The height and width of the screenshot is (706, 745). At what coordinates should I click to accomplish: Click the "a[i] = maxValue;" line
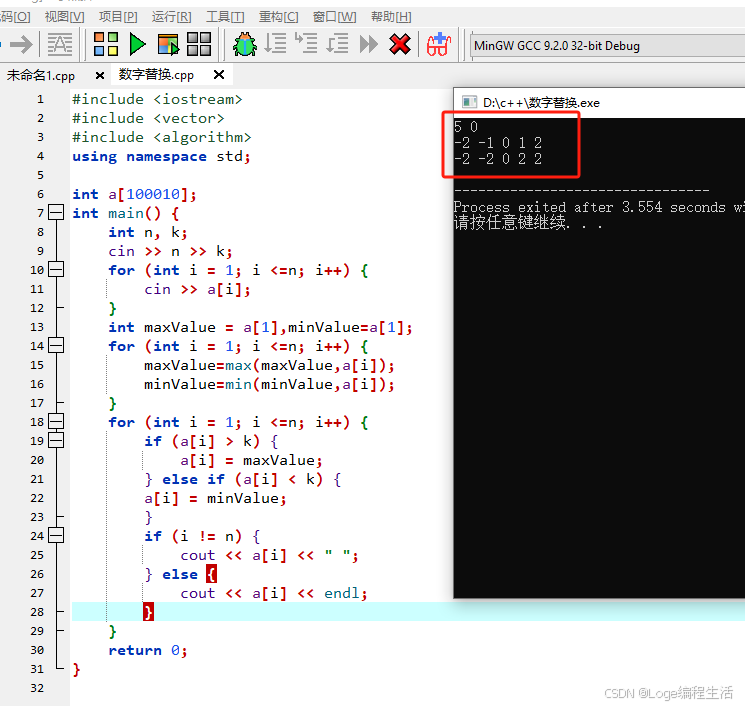pyautogui.click(x=251, y=460)
